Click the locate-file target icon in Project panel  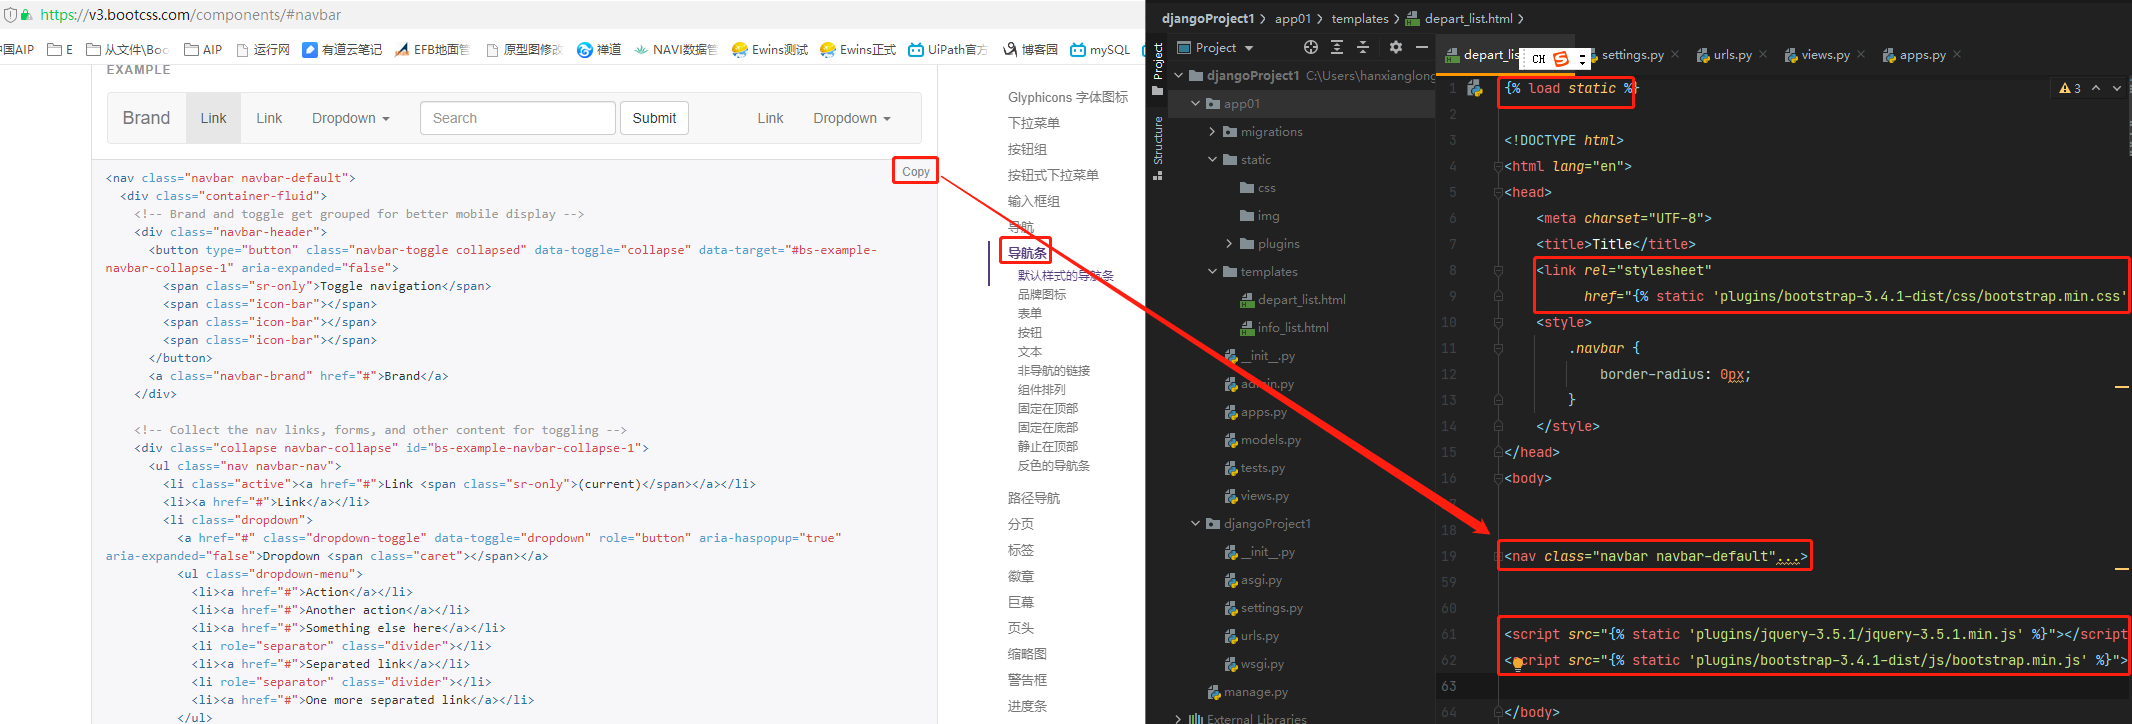[1311, 47]
